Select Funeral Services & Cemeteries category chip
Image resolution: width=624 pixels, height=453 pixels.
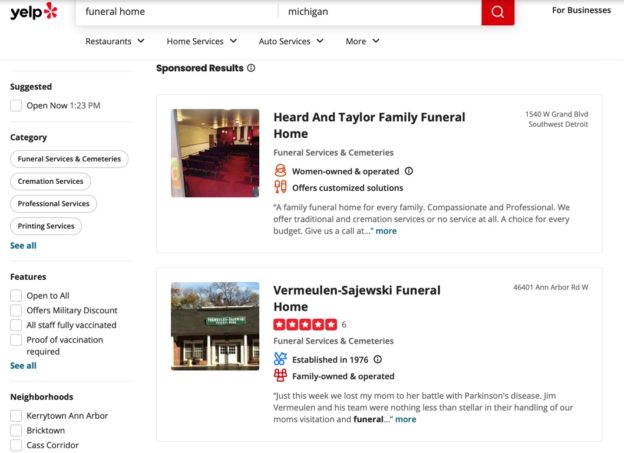(x=69, y=159)
